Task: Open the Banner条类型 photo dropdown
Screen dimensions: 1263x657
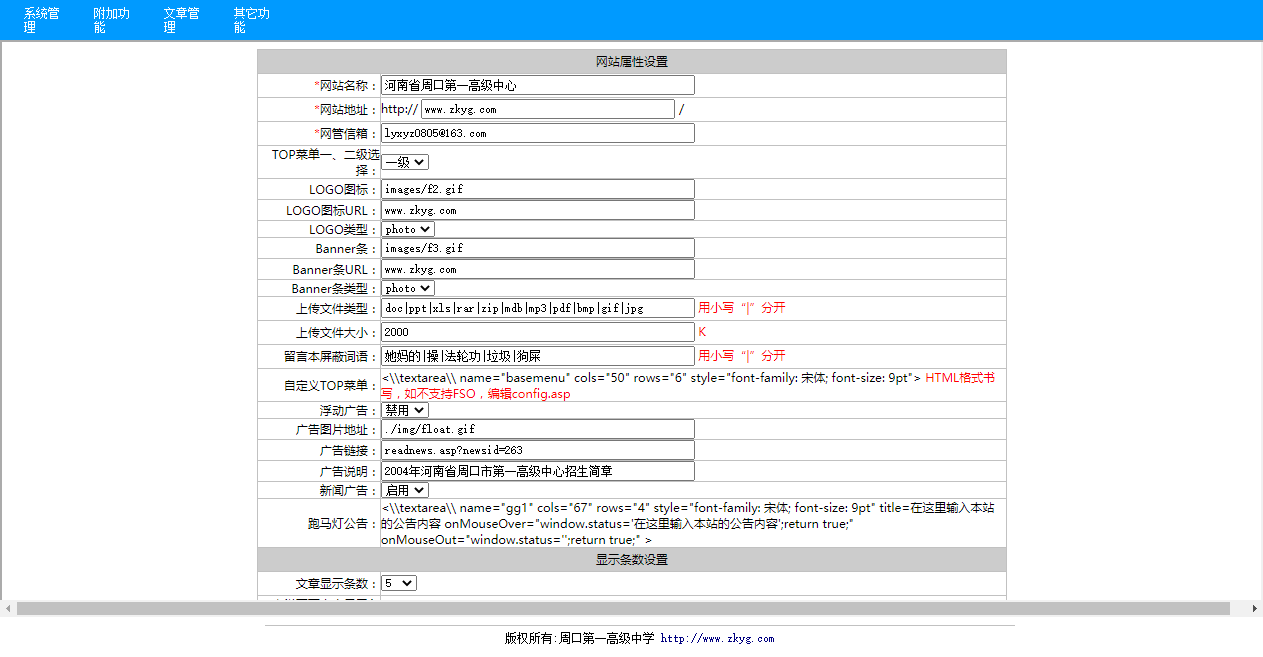Action: [408, 289]
